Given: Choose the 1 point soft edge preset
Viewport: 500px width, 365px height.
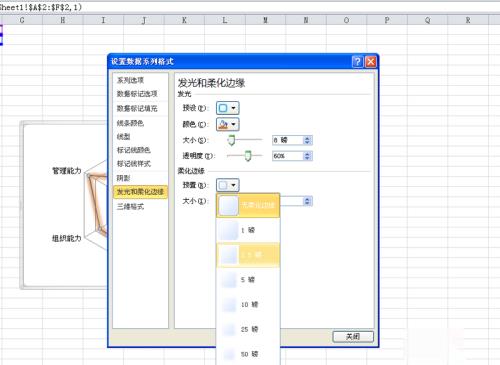Looking at the screenshot, I should point(248,230).
